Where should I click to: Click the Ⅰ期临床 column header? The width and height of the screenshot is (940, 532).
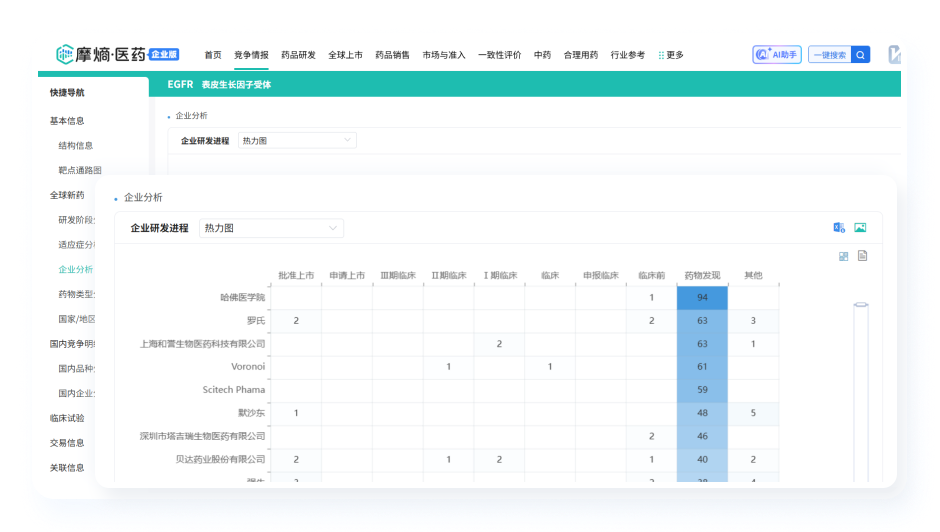(500, 275)
